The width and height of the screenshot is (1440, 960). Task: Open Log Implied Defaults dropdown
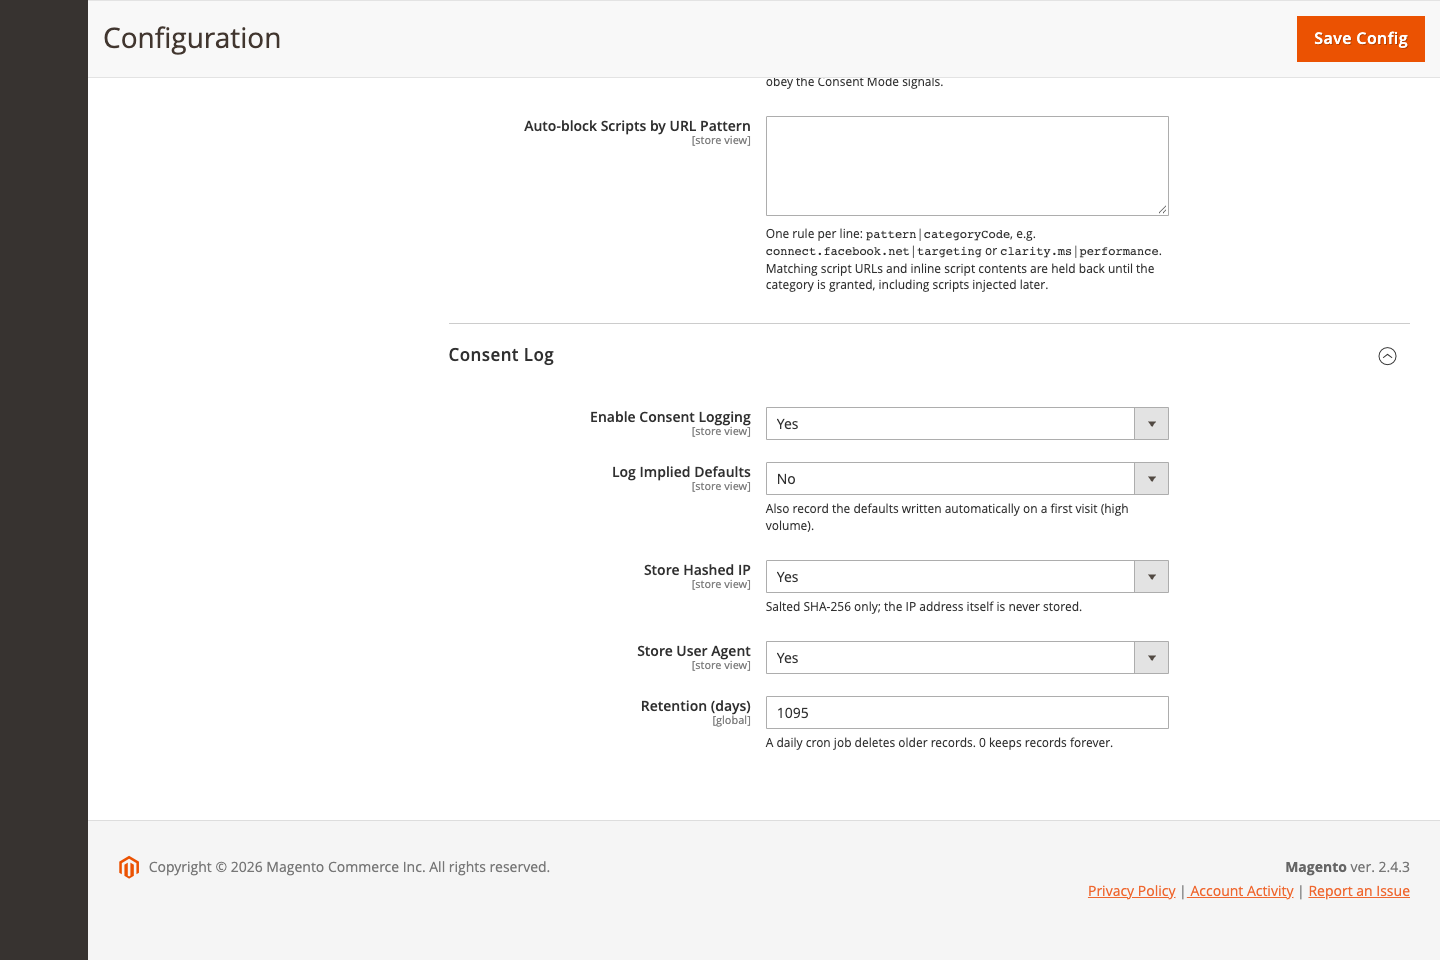click(967, 479)
